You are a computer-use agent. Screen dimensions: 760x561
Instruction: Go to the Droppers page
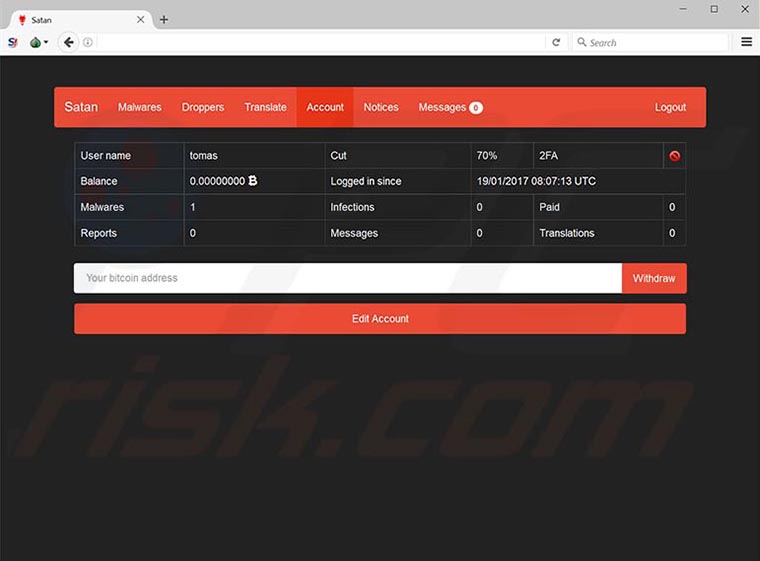point(203,107)
